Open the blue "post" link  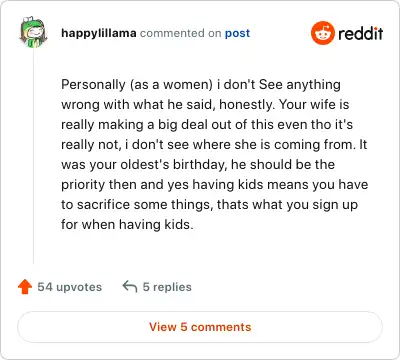(x=237, y=33)
